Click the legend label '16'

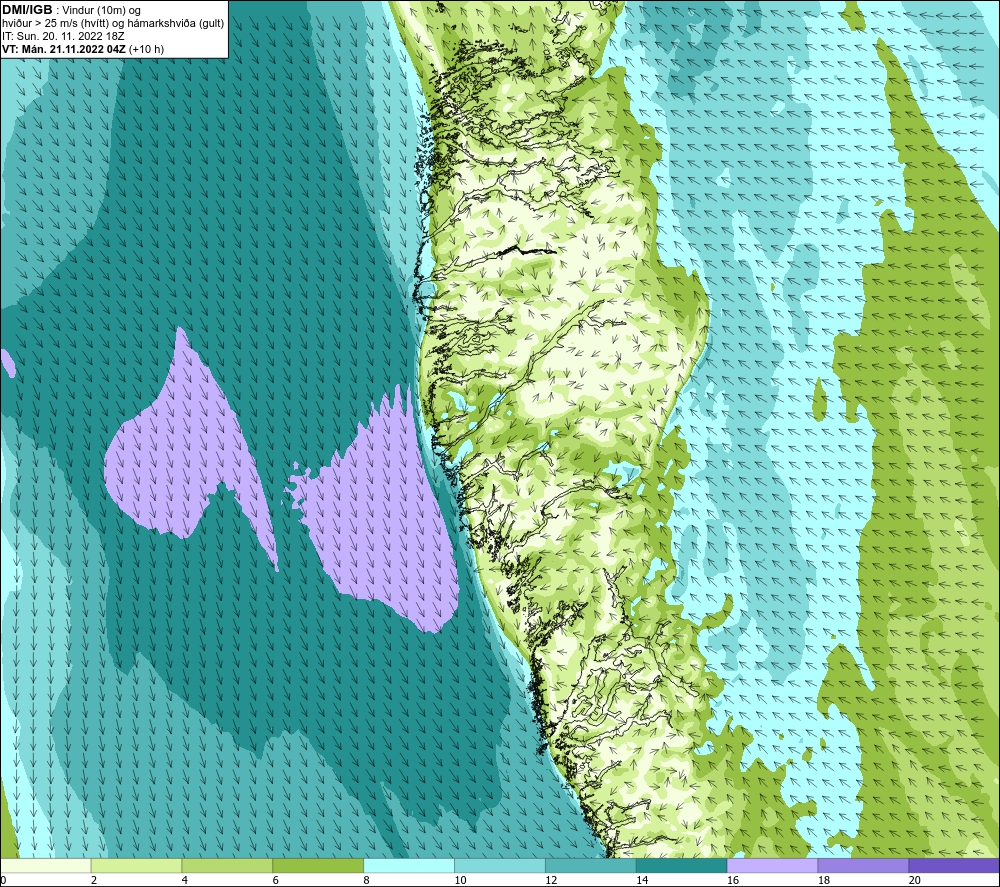(732, 880)
